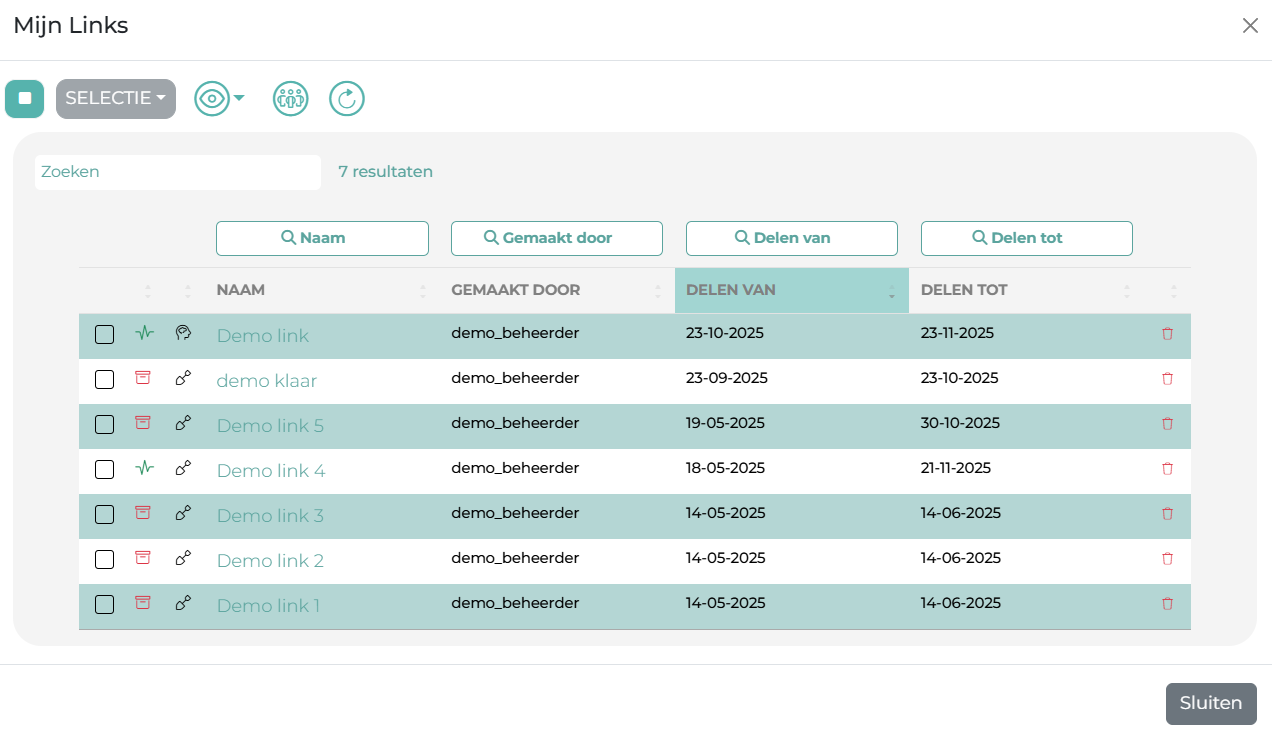The height and width of the screenshot is (735, 1272).
Task: Delete the Demo link 4 row
Action: point(1167,468)
